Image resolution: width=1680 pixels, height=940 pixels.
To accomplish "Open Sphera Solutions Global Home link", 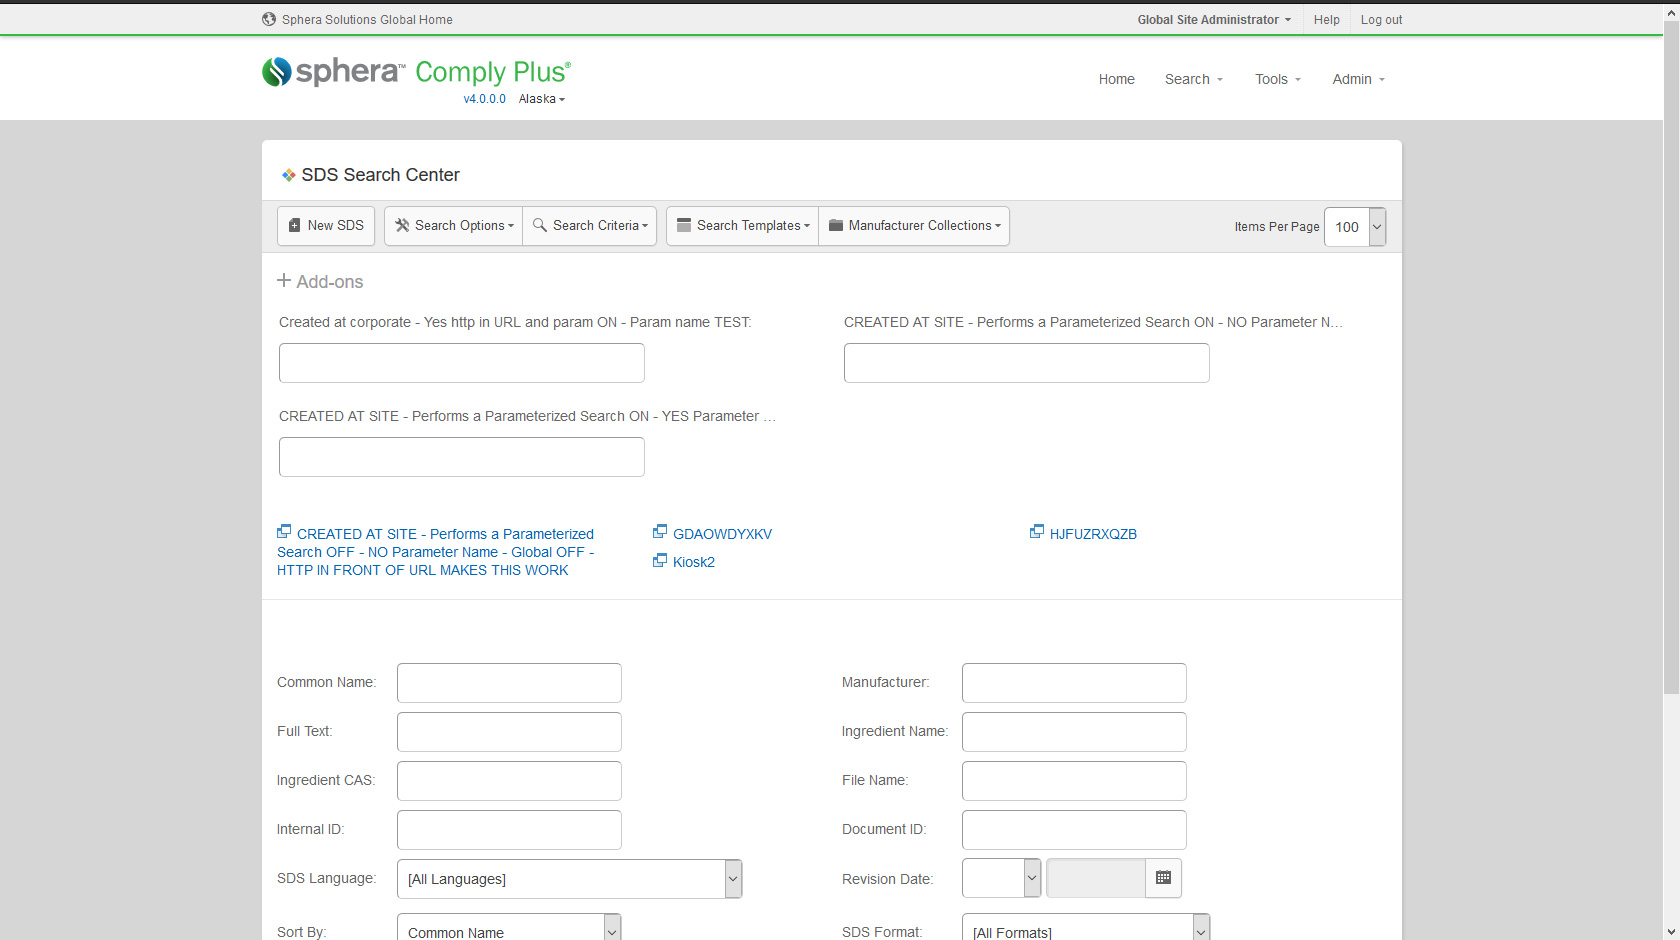I will 367,20.
